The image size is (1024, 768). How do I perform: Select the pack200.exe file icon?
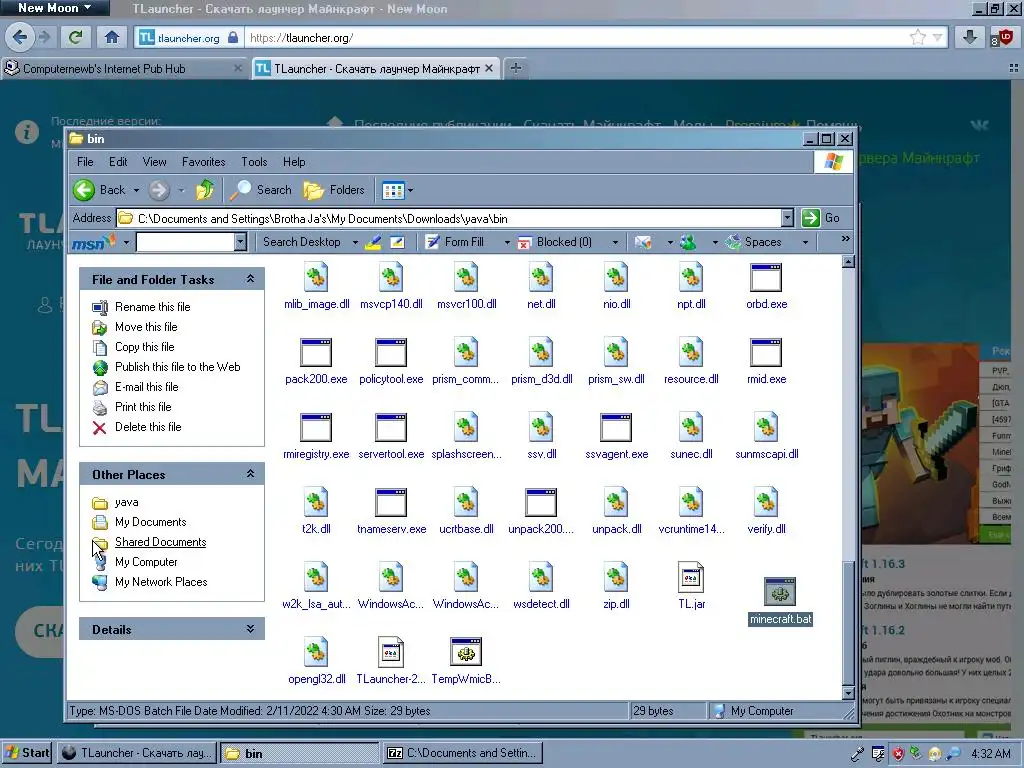click(316, 353)
